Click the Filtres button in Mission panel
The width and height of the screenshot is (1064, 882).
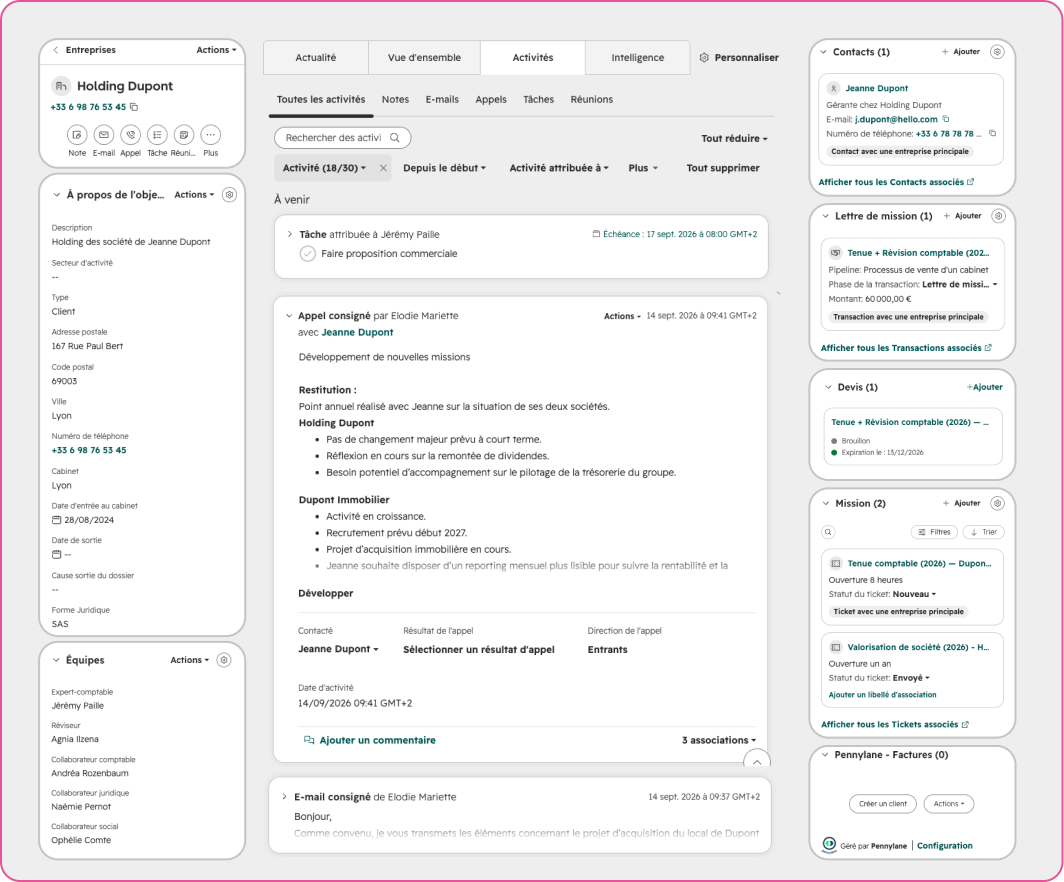934,532
